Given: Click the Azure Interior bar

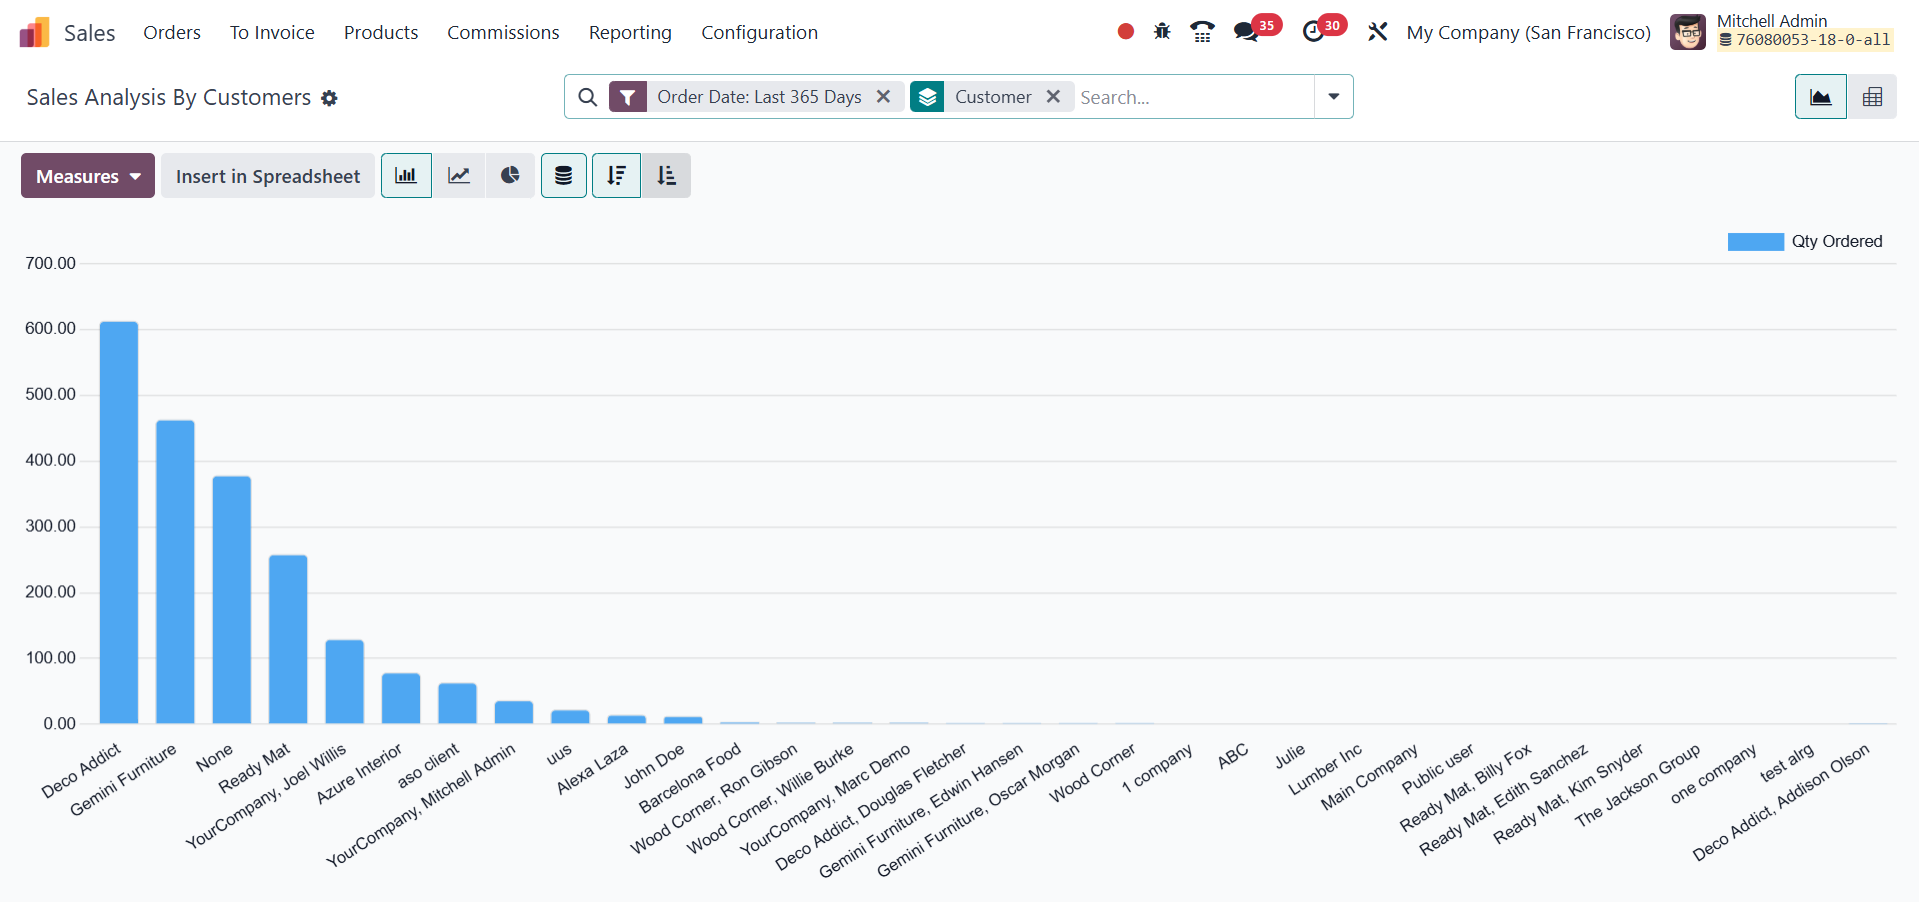Looking at the screenshot, I should [401, 698].
